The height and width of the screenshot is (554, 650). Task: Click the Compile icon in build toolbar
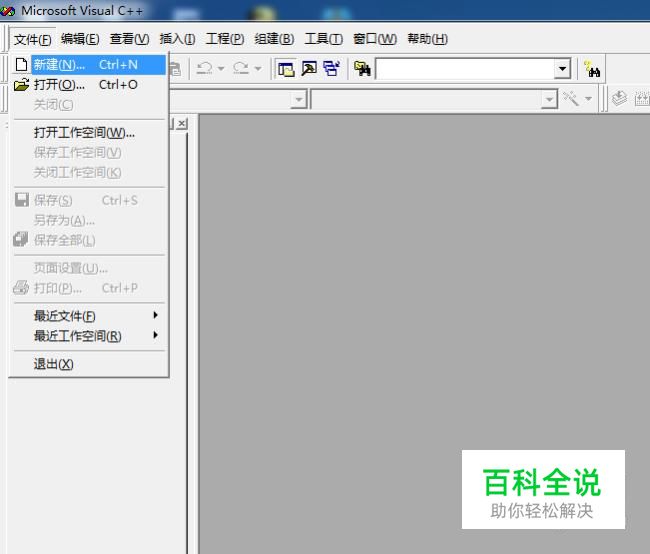[619, 99]
